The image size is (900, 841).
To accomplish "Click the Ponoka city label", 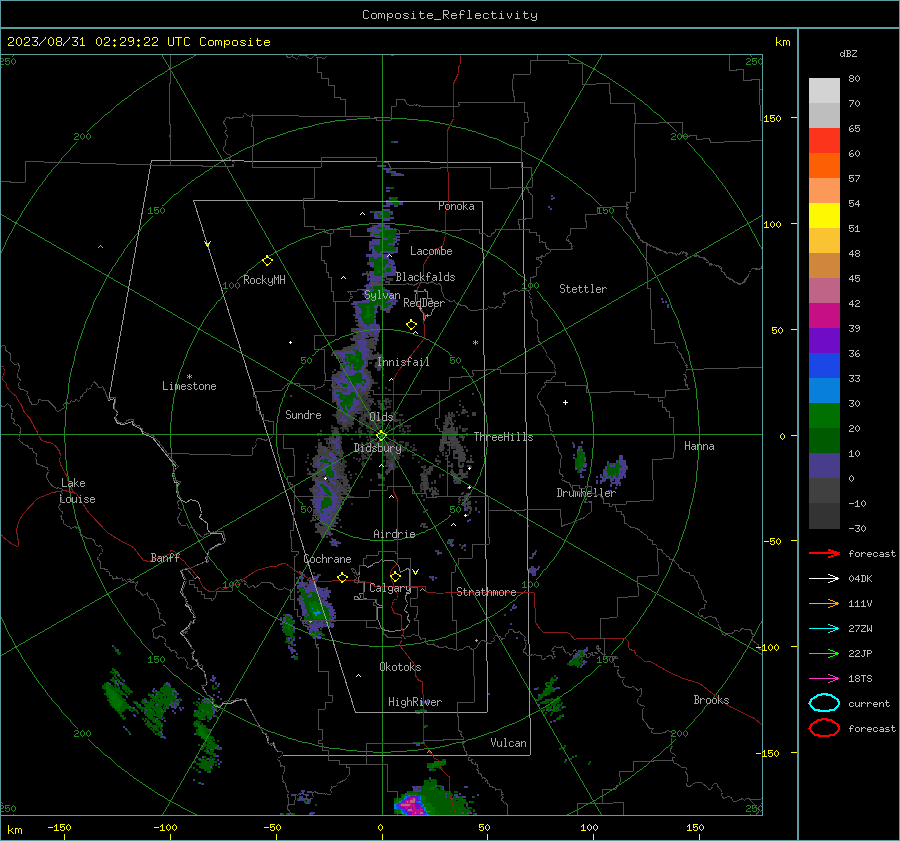I will point(456,206).
